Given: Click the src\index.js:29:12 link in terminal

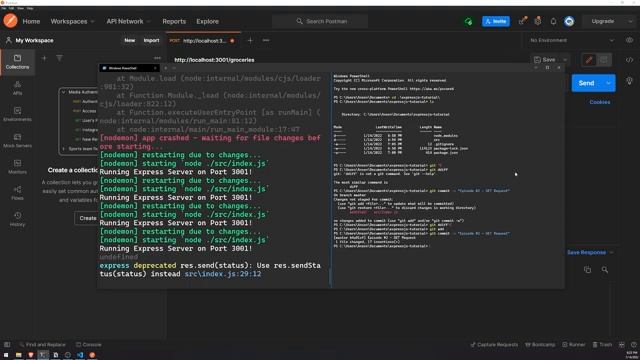Looking at the screenshot, I should point(223,274).
